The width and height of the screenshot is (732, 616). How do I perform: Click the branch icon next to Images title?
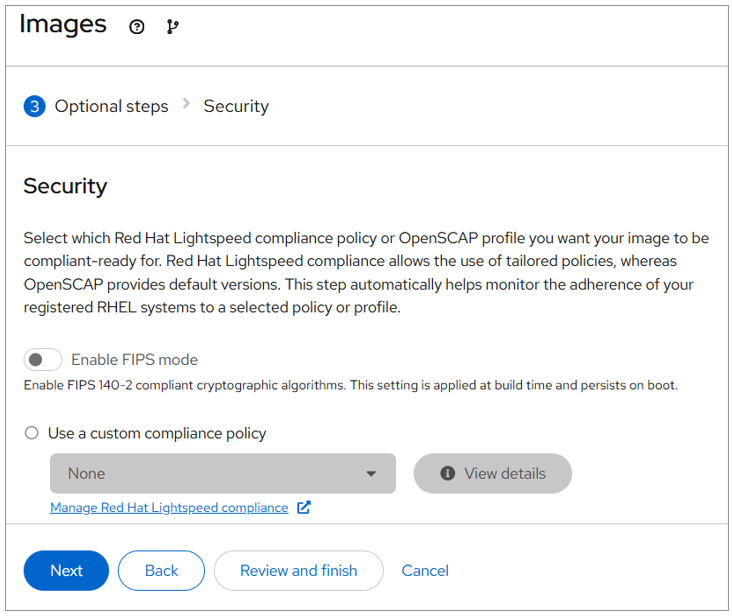[172, 27]
